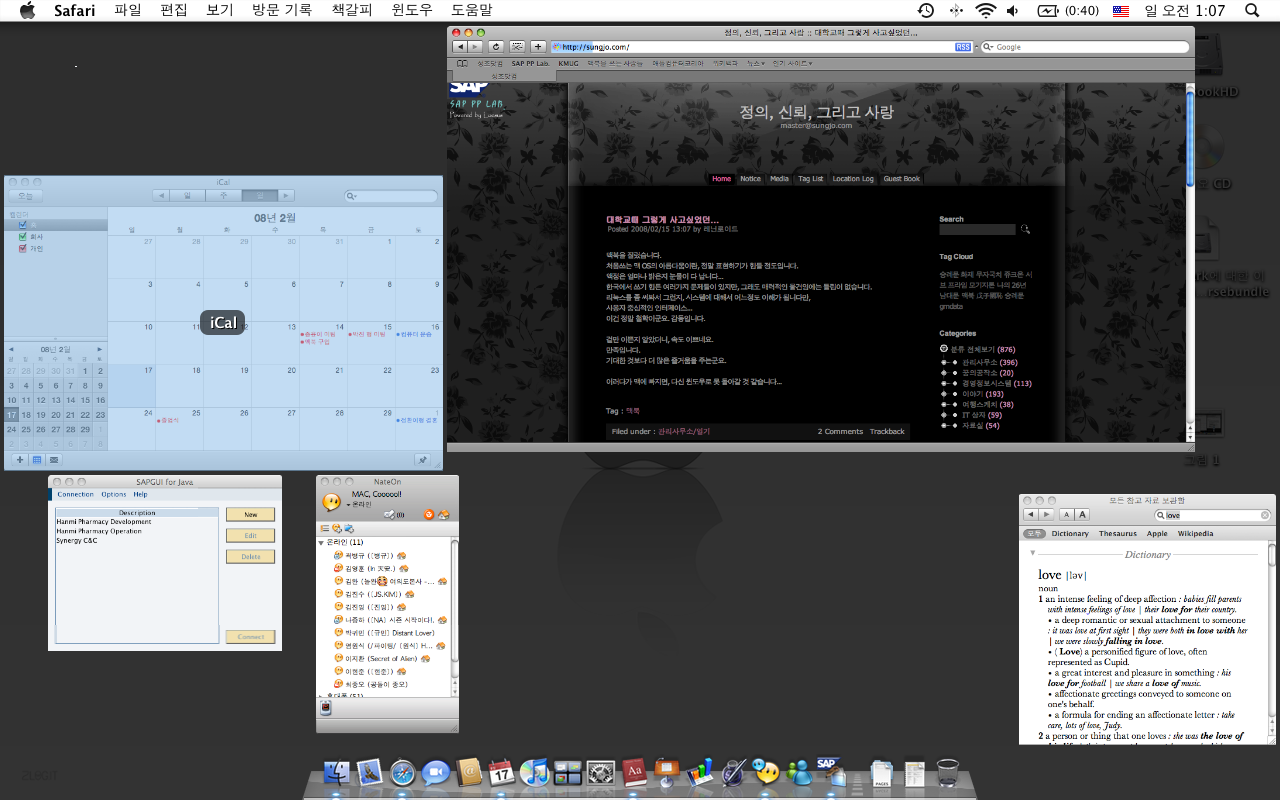Open the 방문 기록 menu

tap(282, 11)
